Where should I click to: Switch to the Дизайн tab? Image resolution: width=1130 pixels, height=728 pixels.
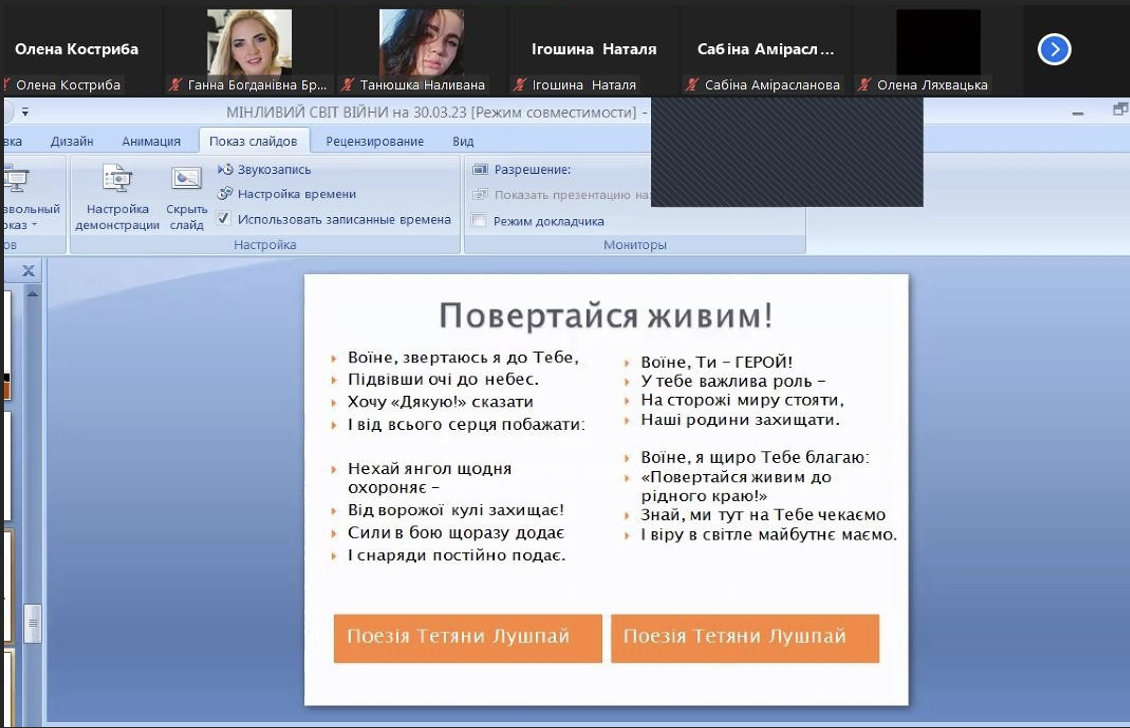[x=72, y=141]
